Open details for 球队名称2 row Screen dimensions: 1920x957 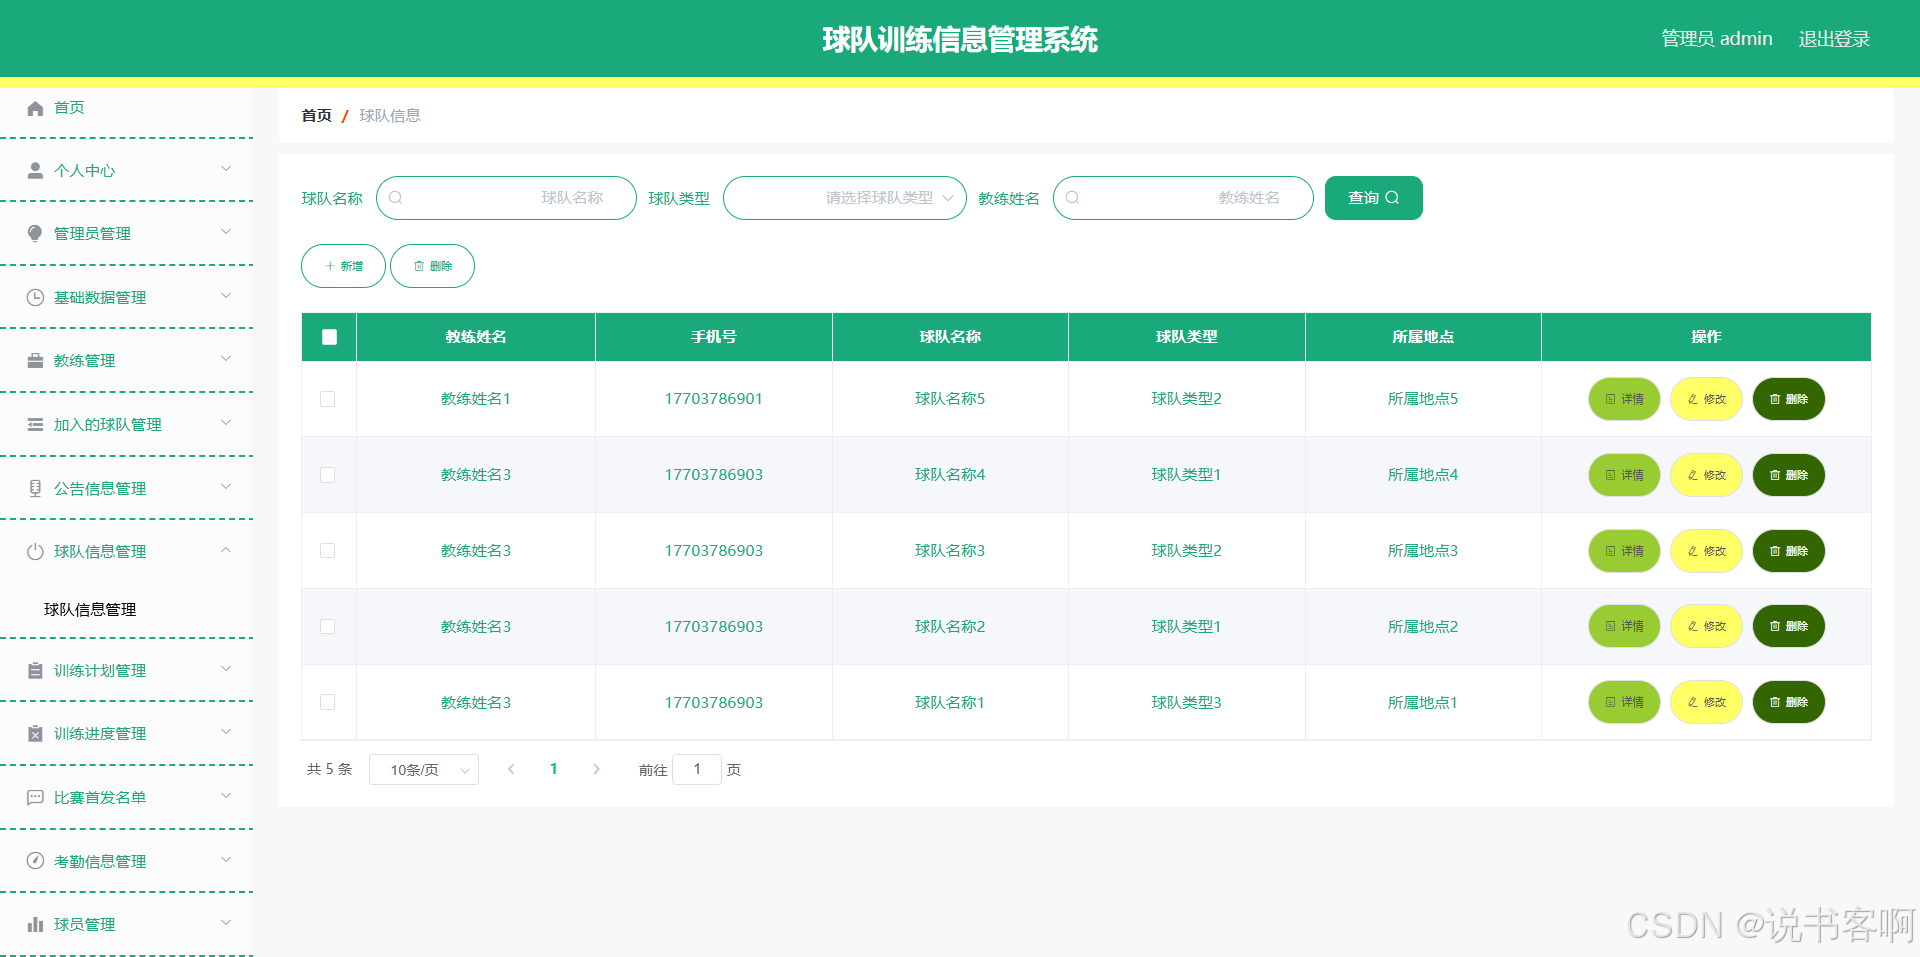pyautogui.click(x=1624, y=626)
